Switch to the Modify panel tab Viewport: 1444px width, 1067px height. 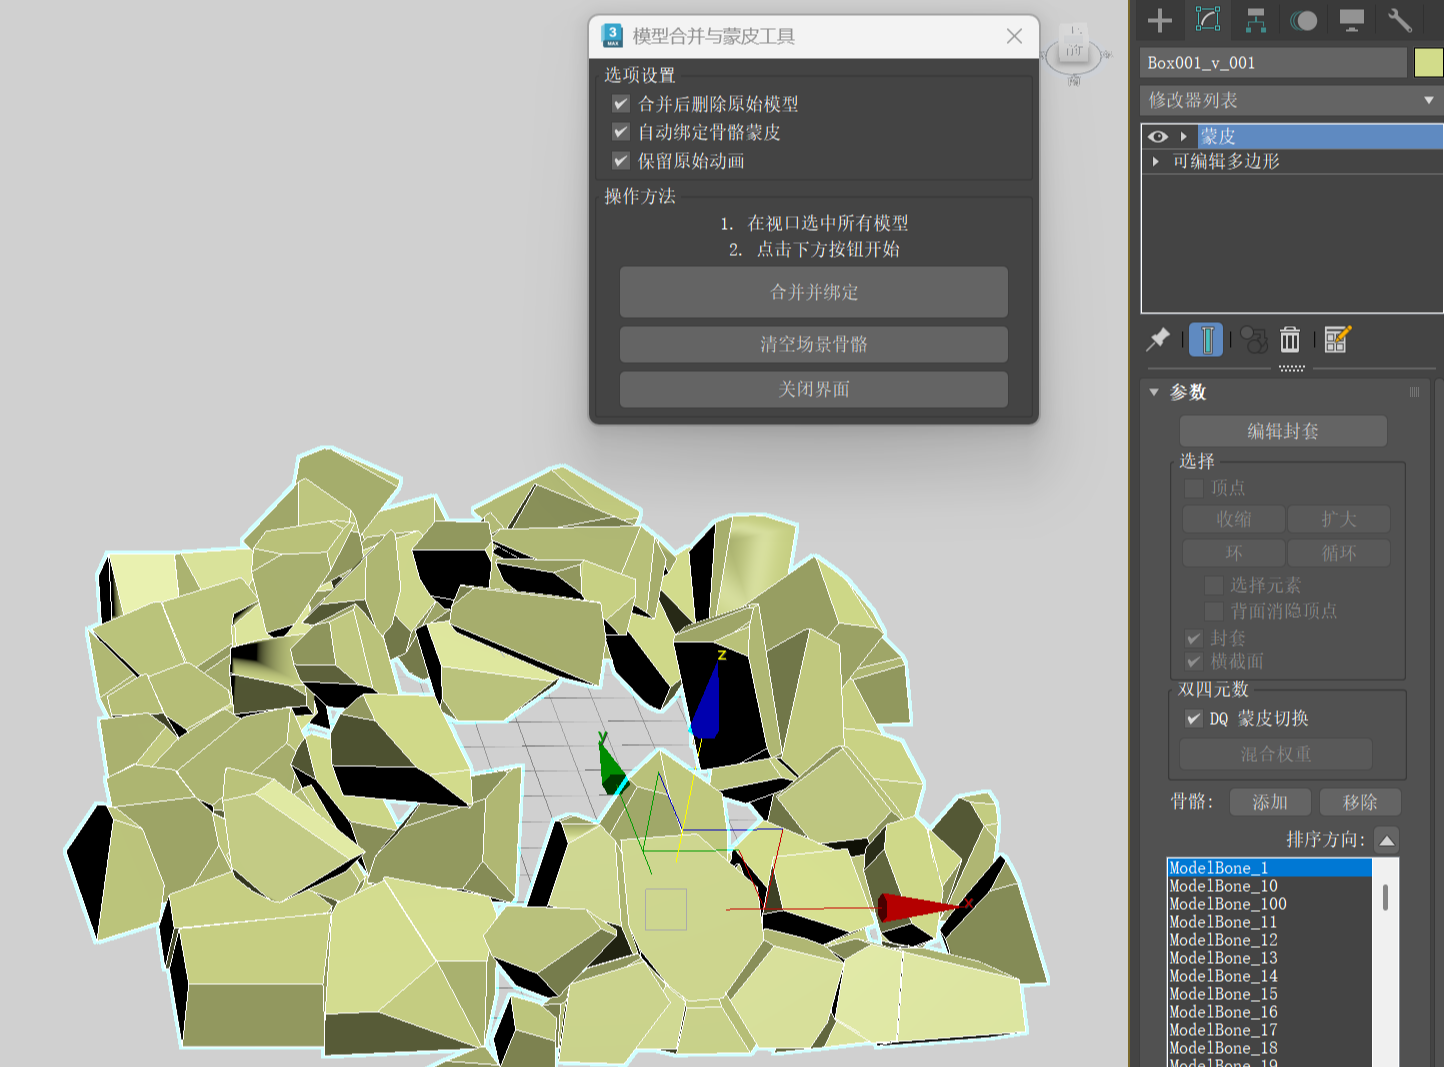(1208, 20)
